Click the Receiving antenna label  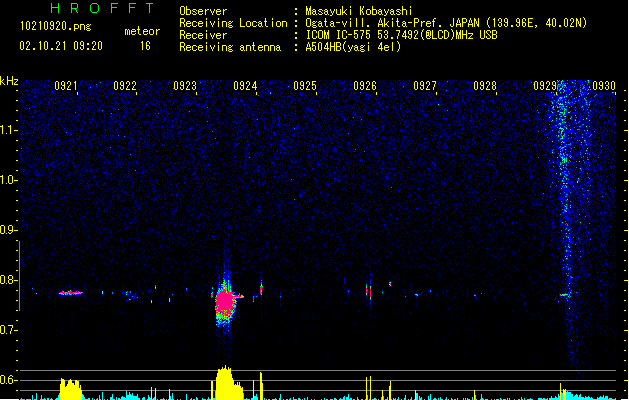(230, 47)
